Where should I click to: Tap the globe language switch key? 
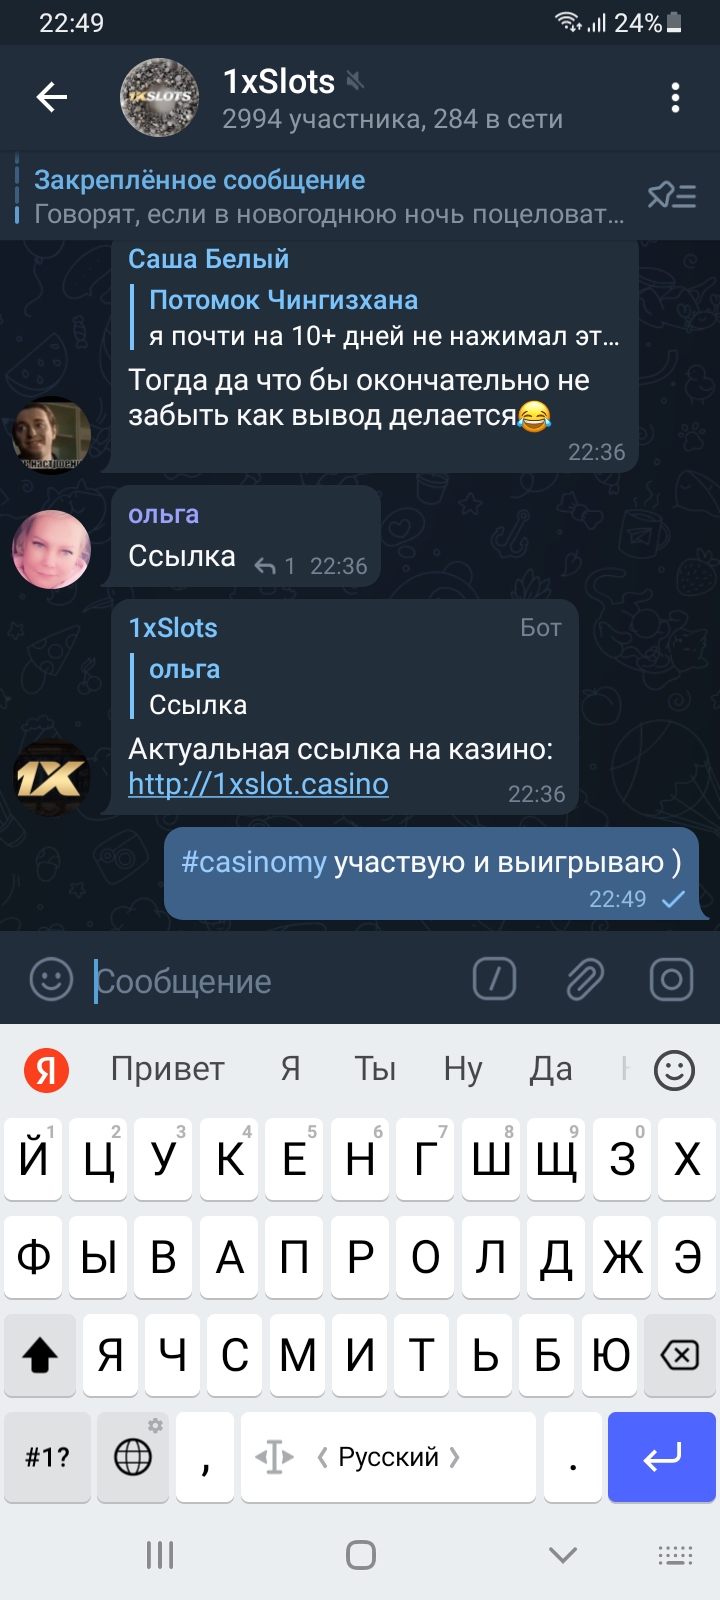[x=133, y=1457]
